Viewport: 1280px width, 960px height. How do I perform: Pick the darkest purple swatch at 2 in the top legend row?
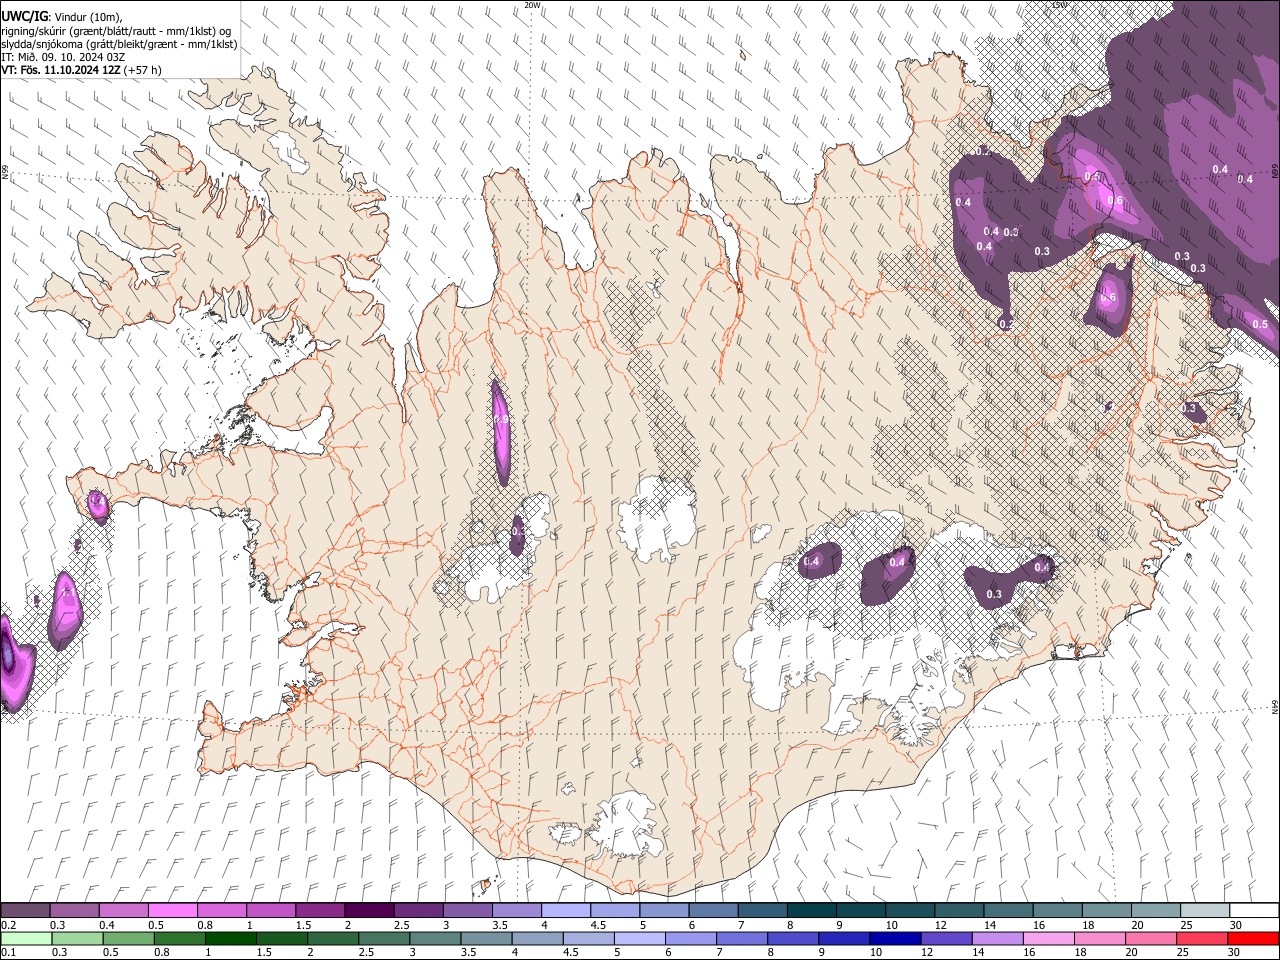coord(368,911)
